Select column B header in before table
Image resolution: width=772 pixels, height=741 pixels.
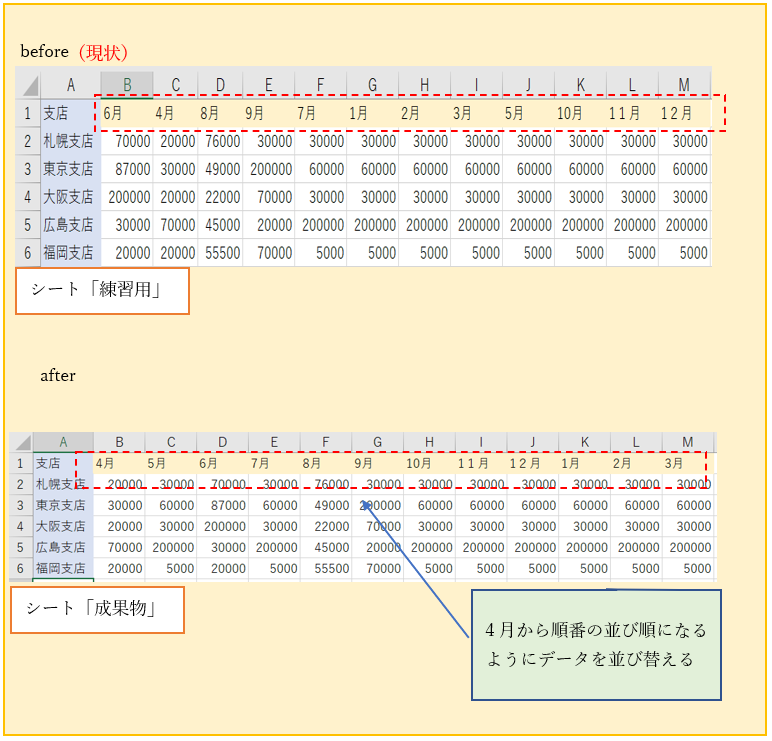tap(126, 85)
